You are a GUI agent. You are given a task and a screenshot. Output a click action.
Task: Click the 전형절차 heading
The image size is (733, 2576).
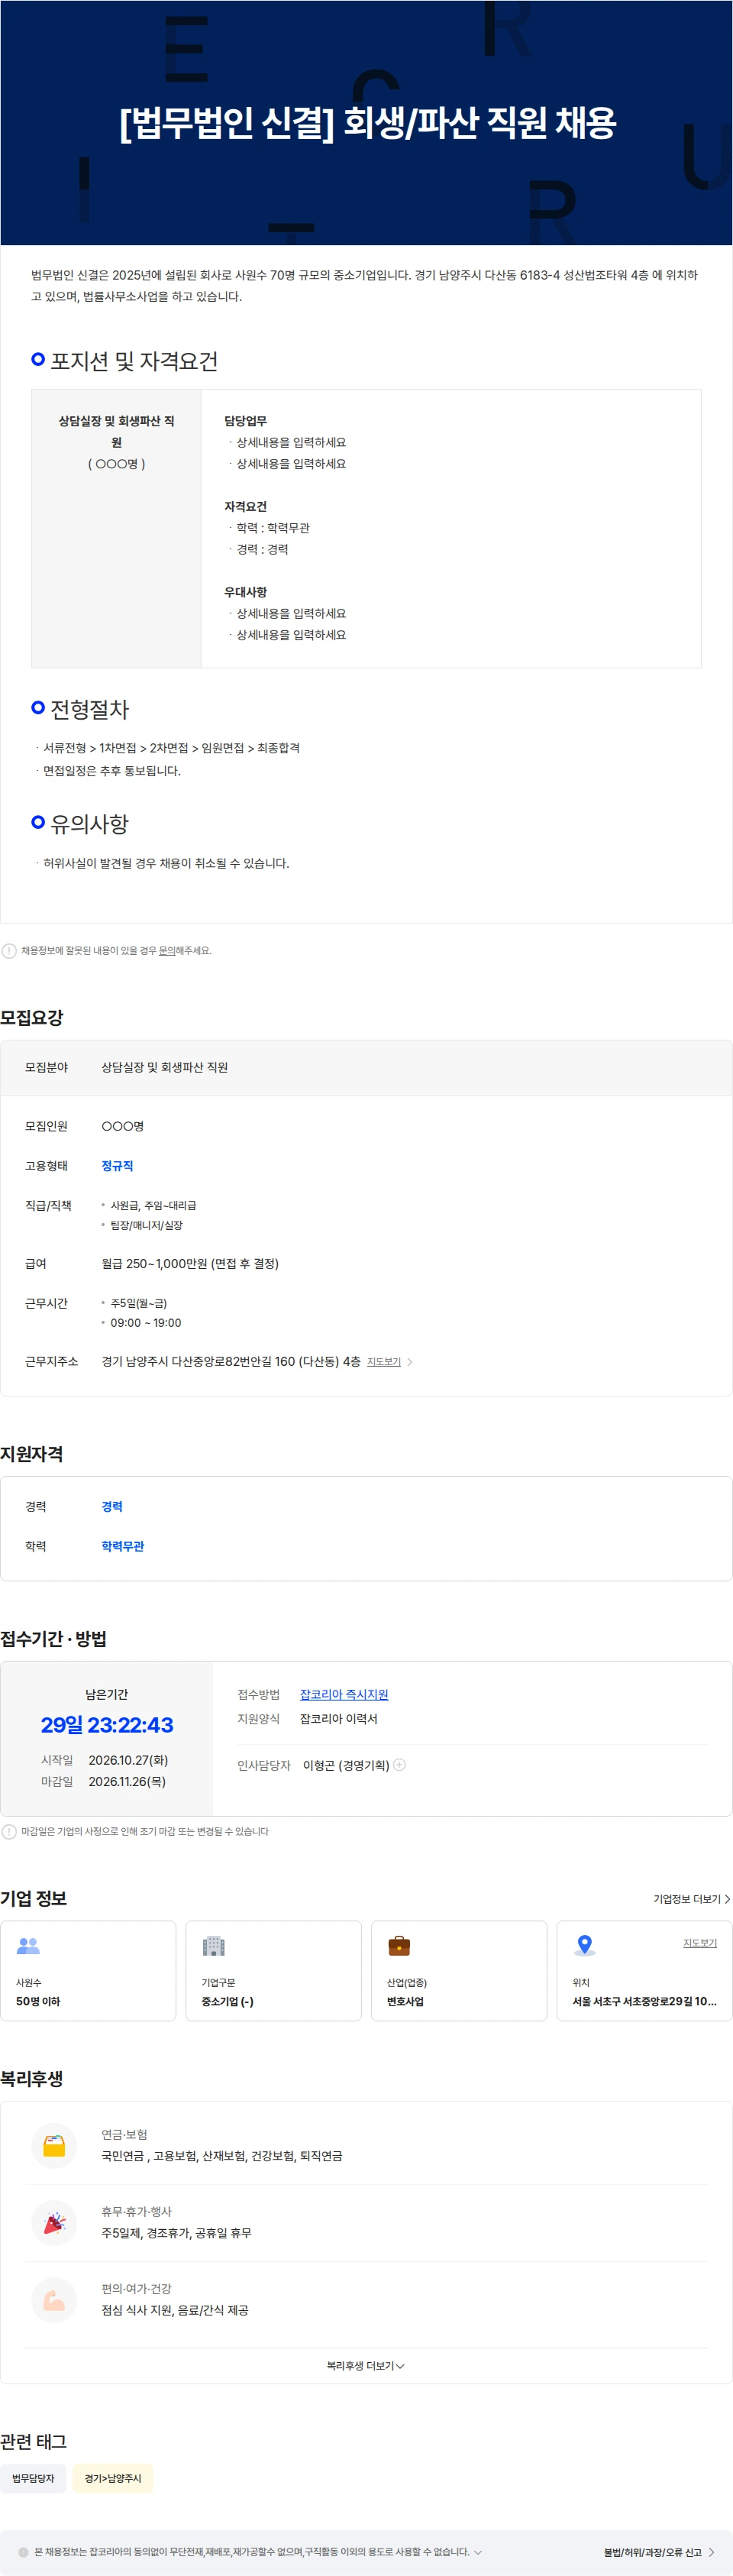[x=89, y=709]
